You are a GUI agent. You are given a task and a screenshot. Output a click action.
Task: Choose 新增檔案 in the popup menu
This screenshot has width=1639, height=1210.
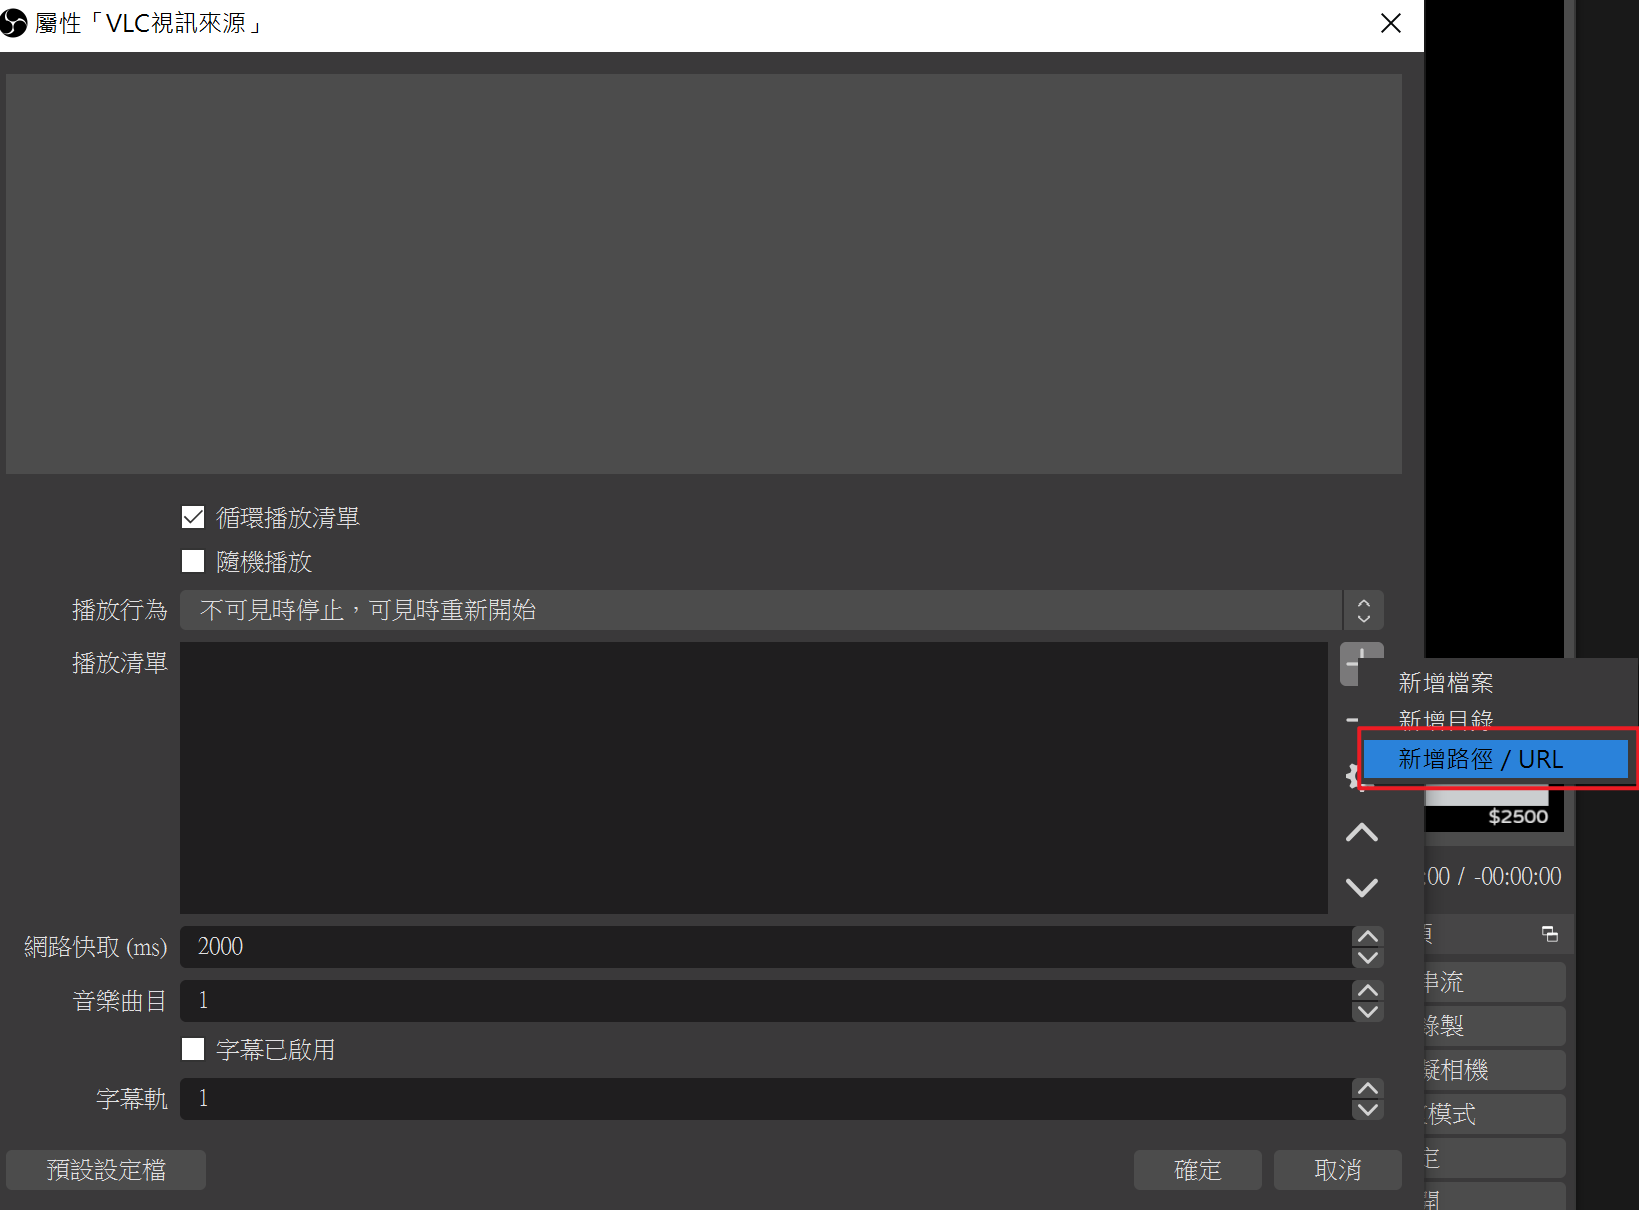pyautogui.click(x=1445, y=683)
